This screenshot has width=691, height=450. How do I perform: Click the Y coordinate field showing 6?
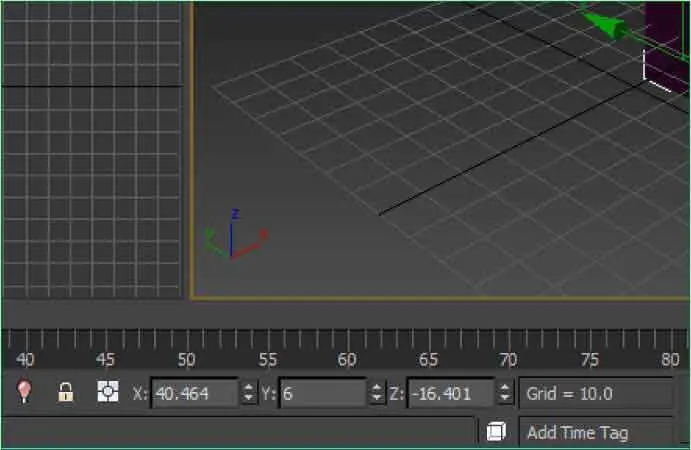coord(323,393)
